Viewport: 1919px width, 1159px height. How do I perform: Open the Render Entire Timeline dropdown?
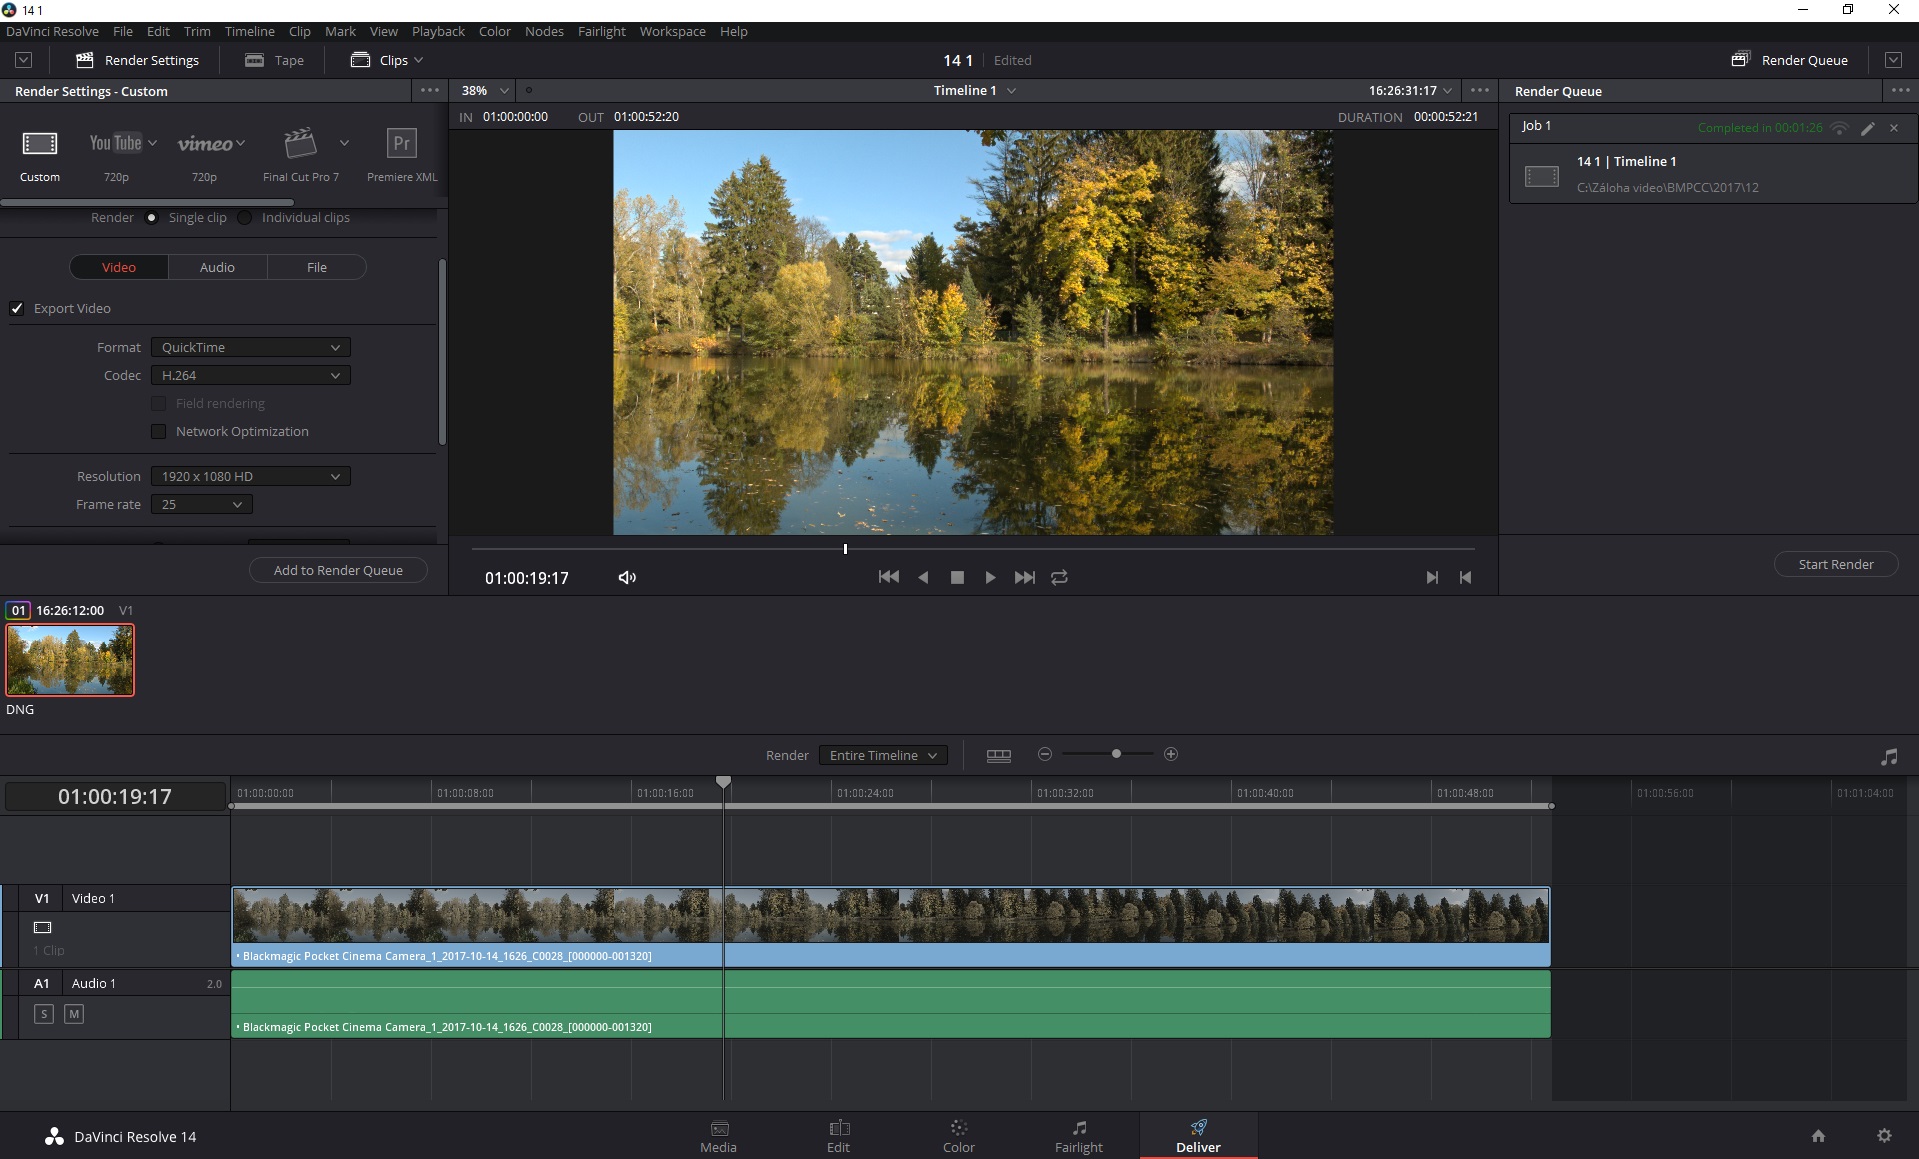(882, 755)
